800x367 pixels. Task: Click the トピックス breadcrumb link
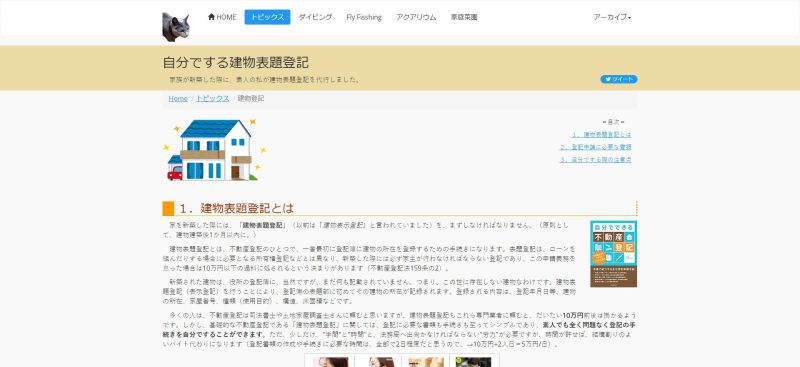(213, 99)
